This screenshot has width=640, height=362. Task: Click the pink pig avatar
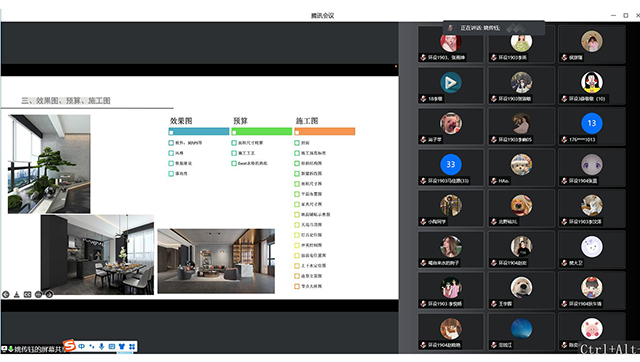(x=591, y=329)
